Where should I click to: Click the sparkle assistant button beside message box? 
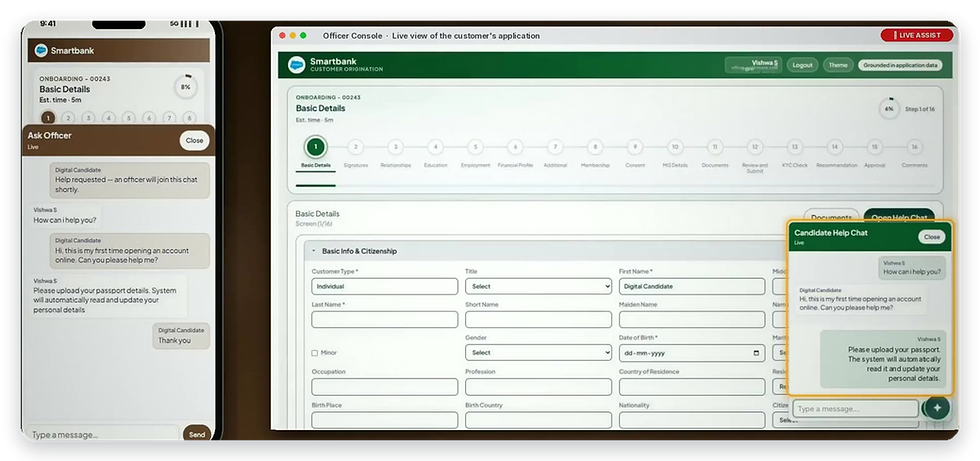[936, 407]
